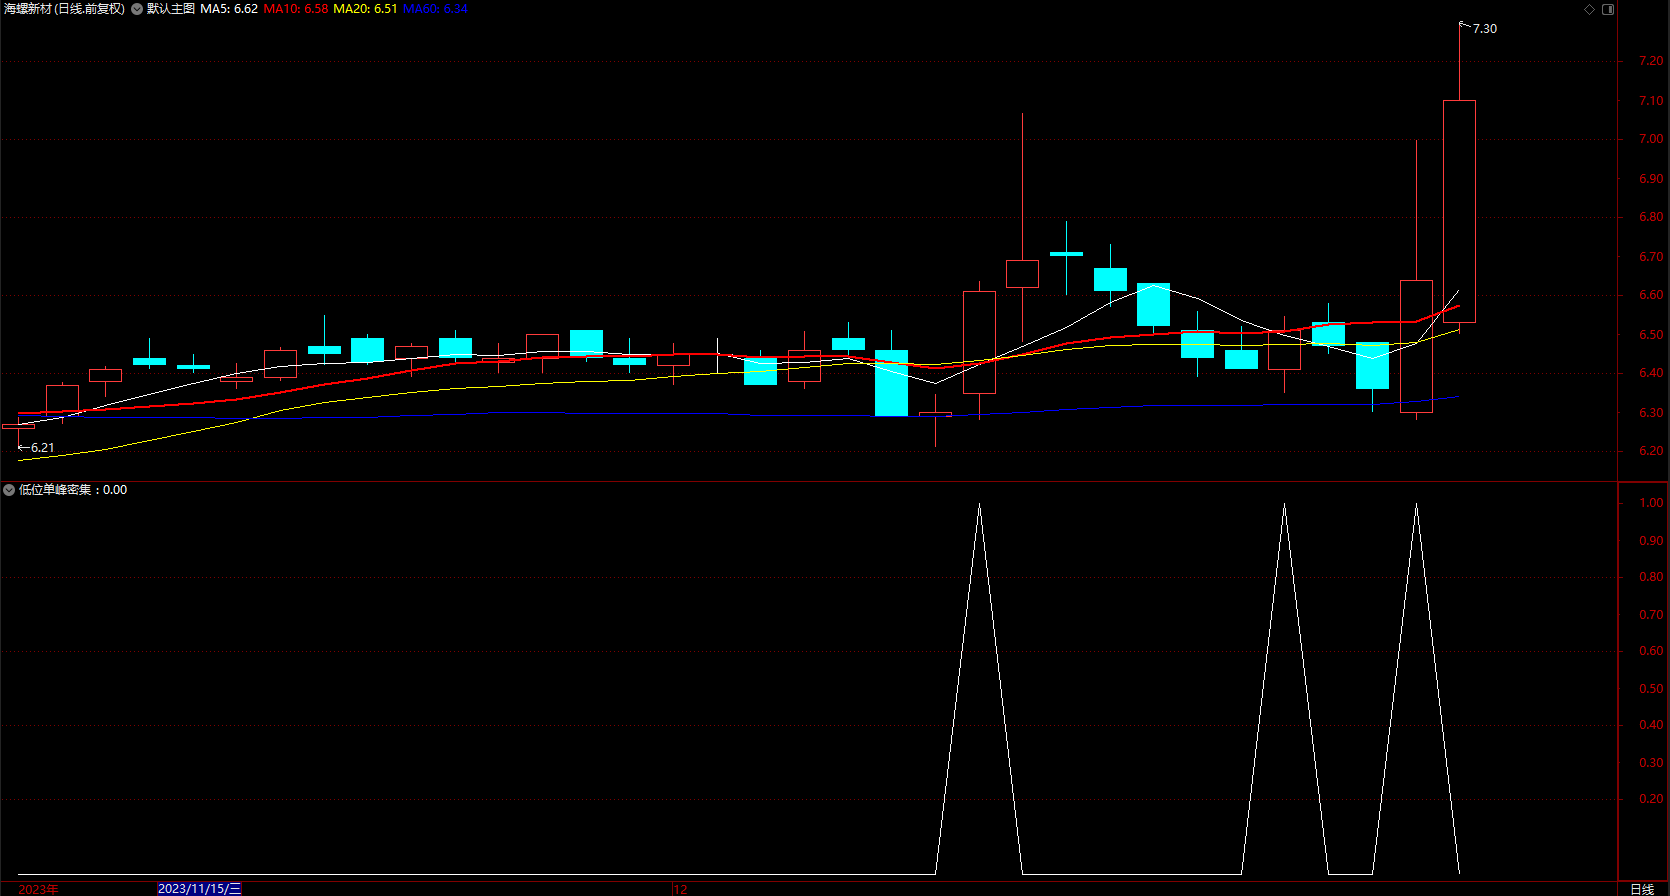Click the 0.50 indicator axis label
Screen dimensions: 1670x896
pos(1651,689)
